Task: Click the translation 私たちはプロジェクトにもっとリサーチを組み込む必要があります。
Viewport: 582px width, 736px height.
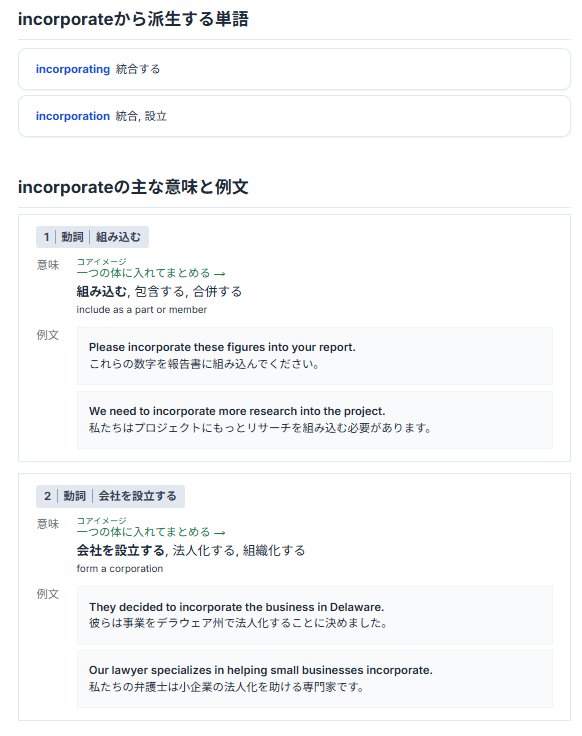Action: [x=260, y=428]
